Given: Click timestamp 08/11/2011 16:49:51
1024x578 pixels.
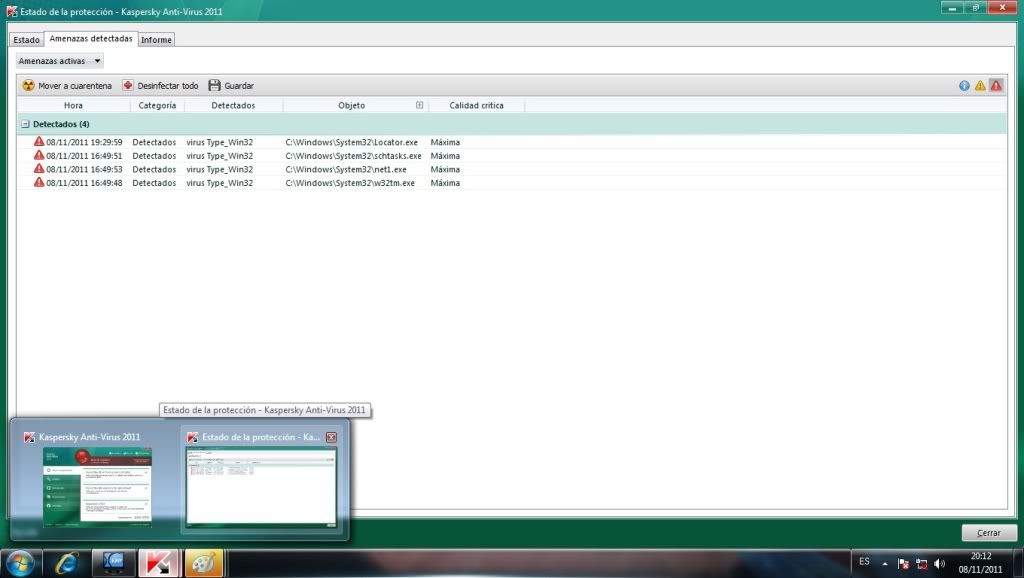Looking at the screenshot, I should pyautogui.click(x=84, y=156).
